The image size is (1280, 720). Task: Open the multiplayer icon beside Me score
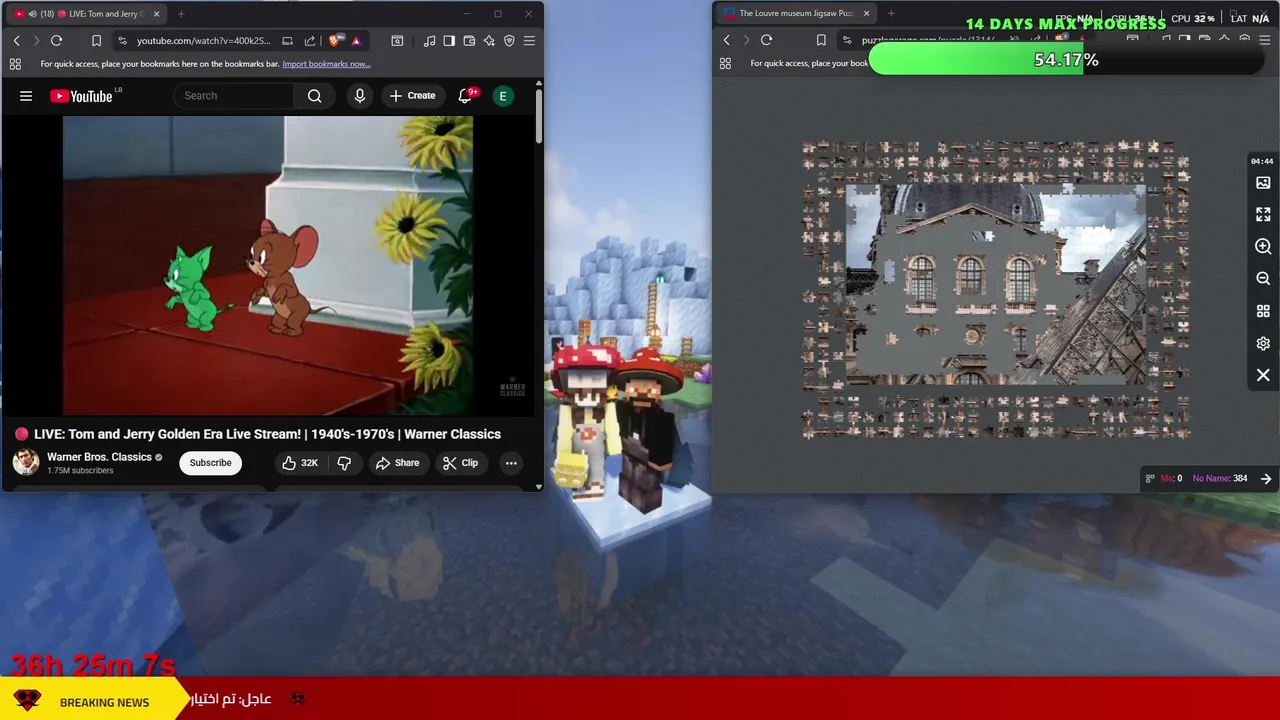tap(1150, 478)
